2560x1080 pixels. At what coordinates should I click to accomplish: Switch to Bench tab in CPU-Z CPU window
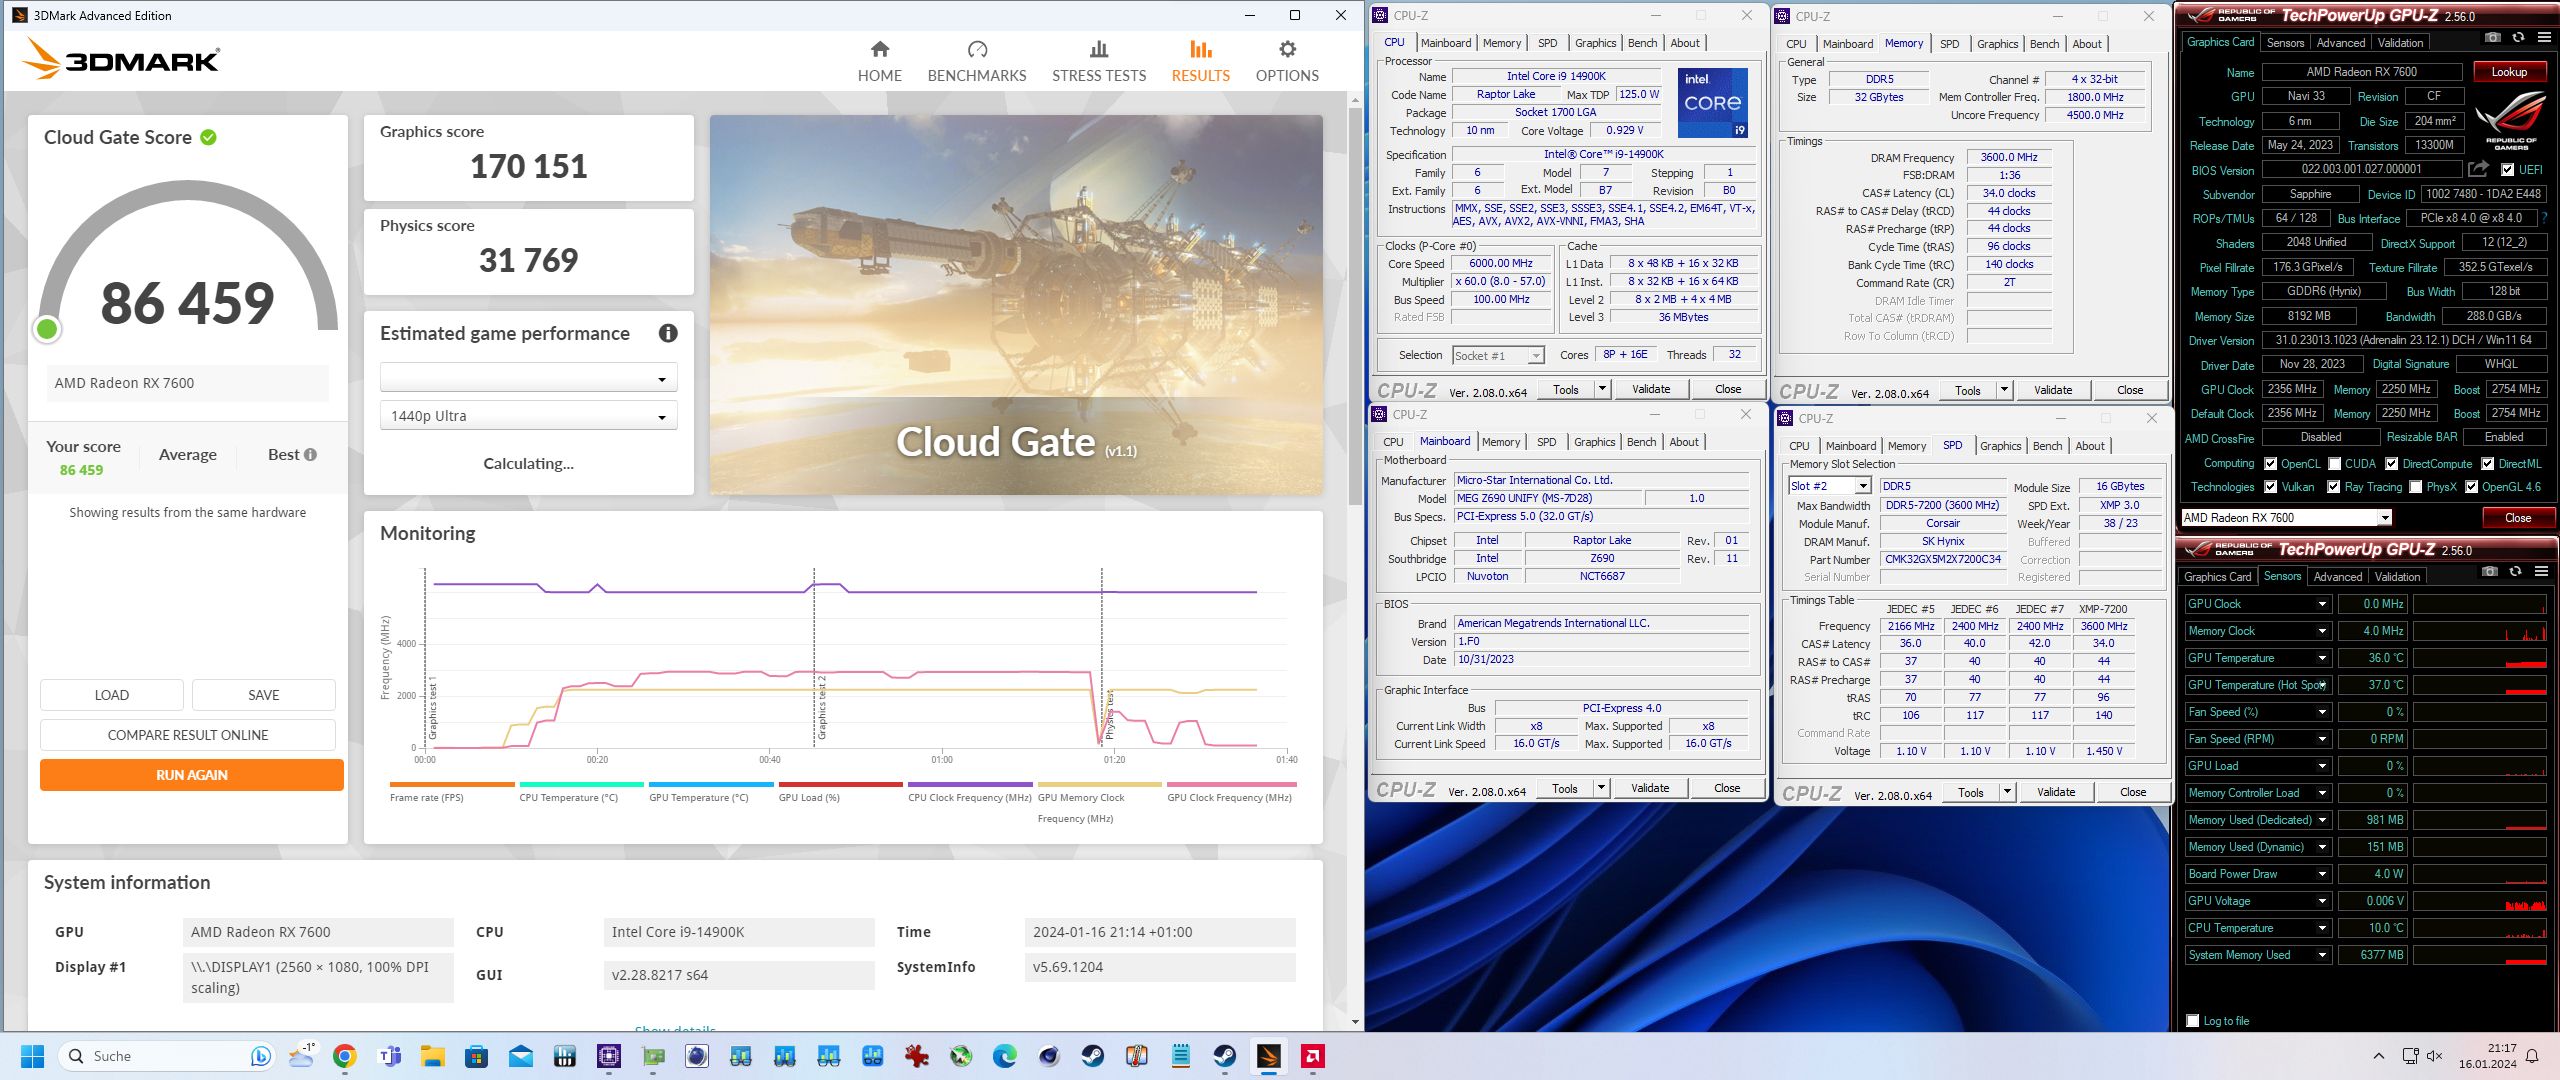click(1643, 43)
